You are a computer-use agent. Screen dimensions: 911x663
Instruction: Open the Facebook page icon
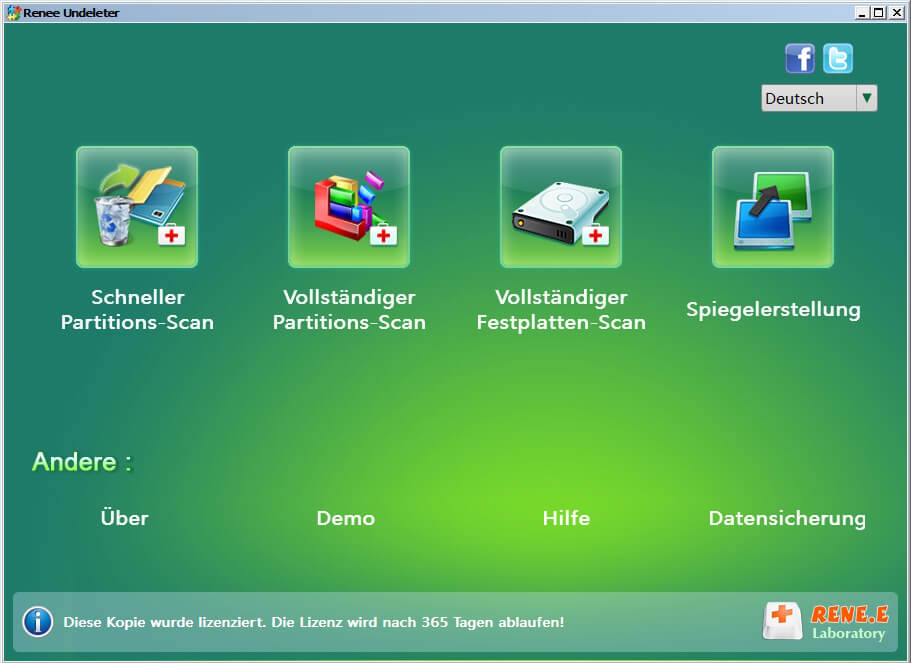pyautogui.click(x=800, y=58)
